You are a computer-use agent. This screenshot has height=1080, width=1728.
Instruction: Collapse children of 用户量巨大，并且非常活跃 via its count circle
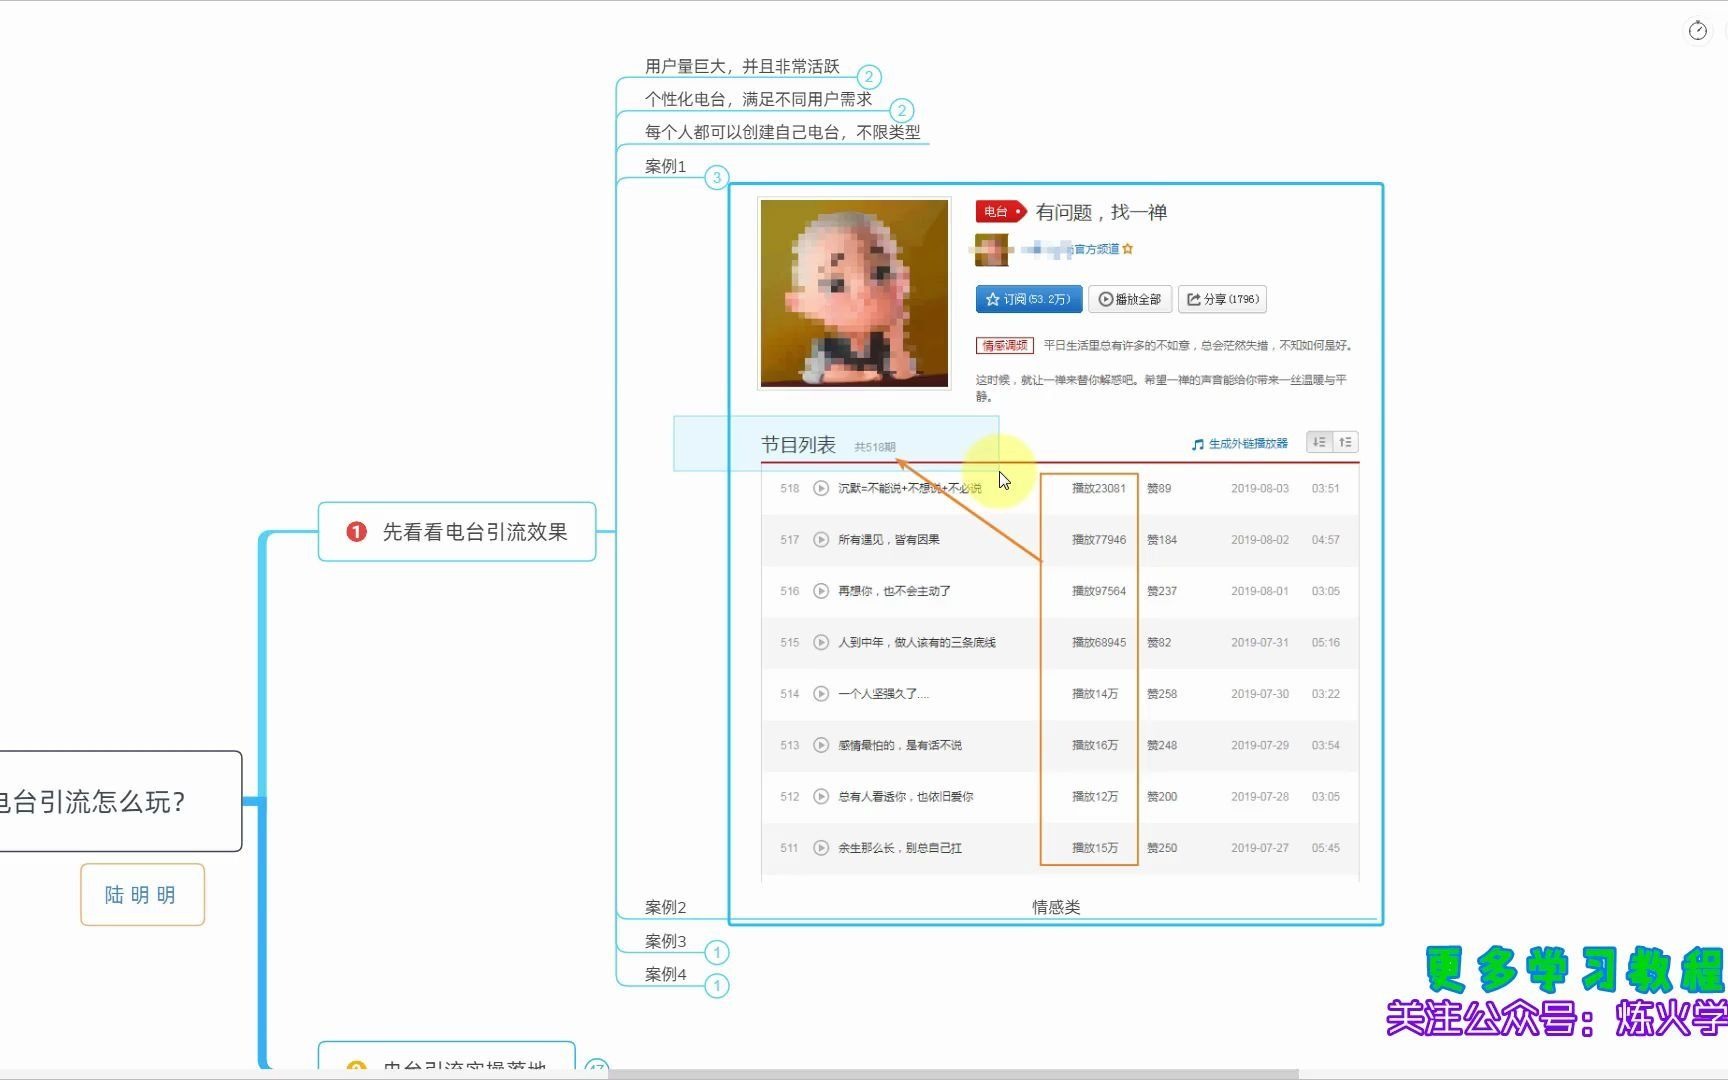[869, 77]
